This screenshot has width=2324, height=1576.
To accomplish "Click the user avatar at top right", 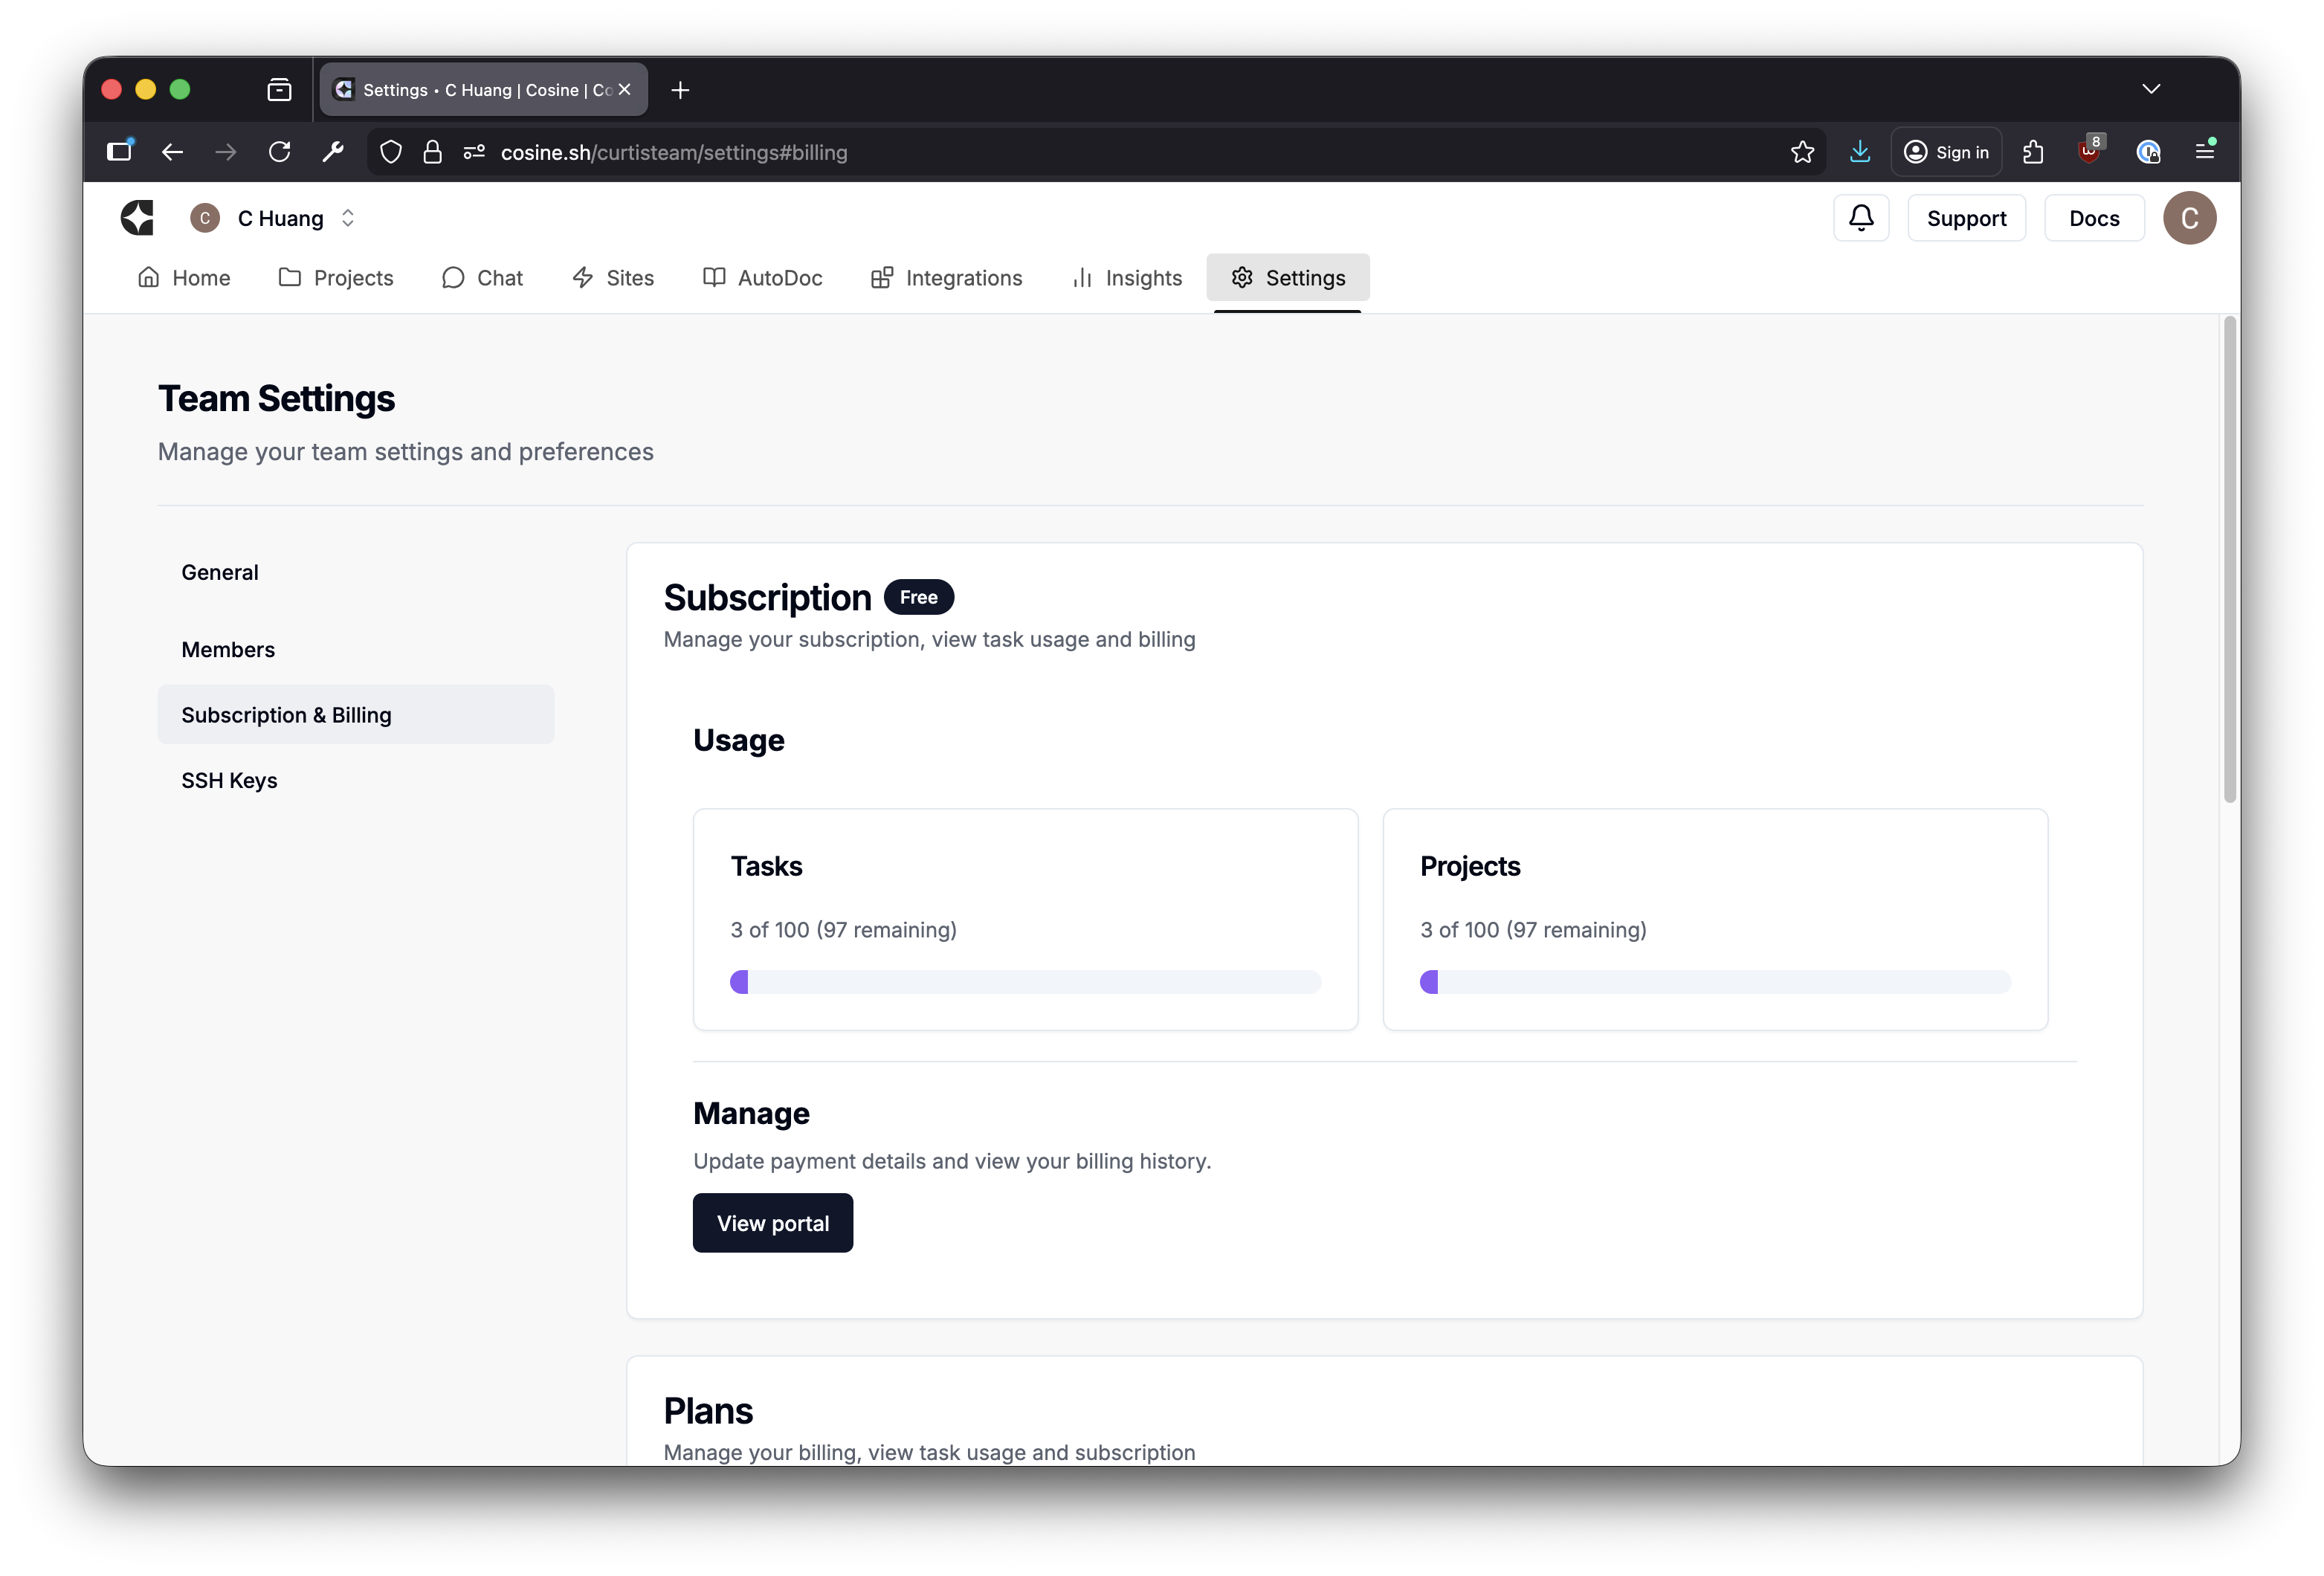I will pos(2189,218).
